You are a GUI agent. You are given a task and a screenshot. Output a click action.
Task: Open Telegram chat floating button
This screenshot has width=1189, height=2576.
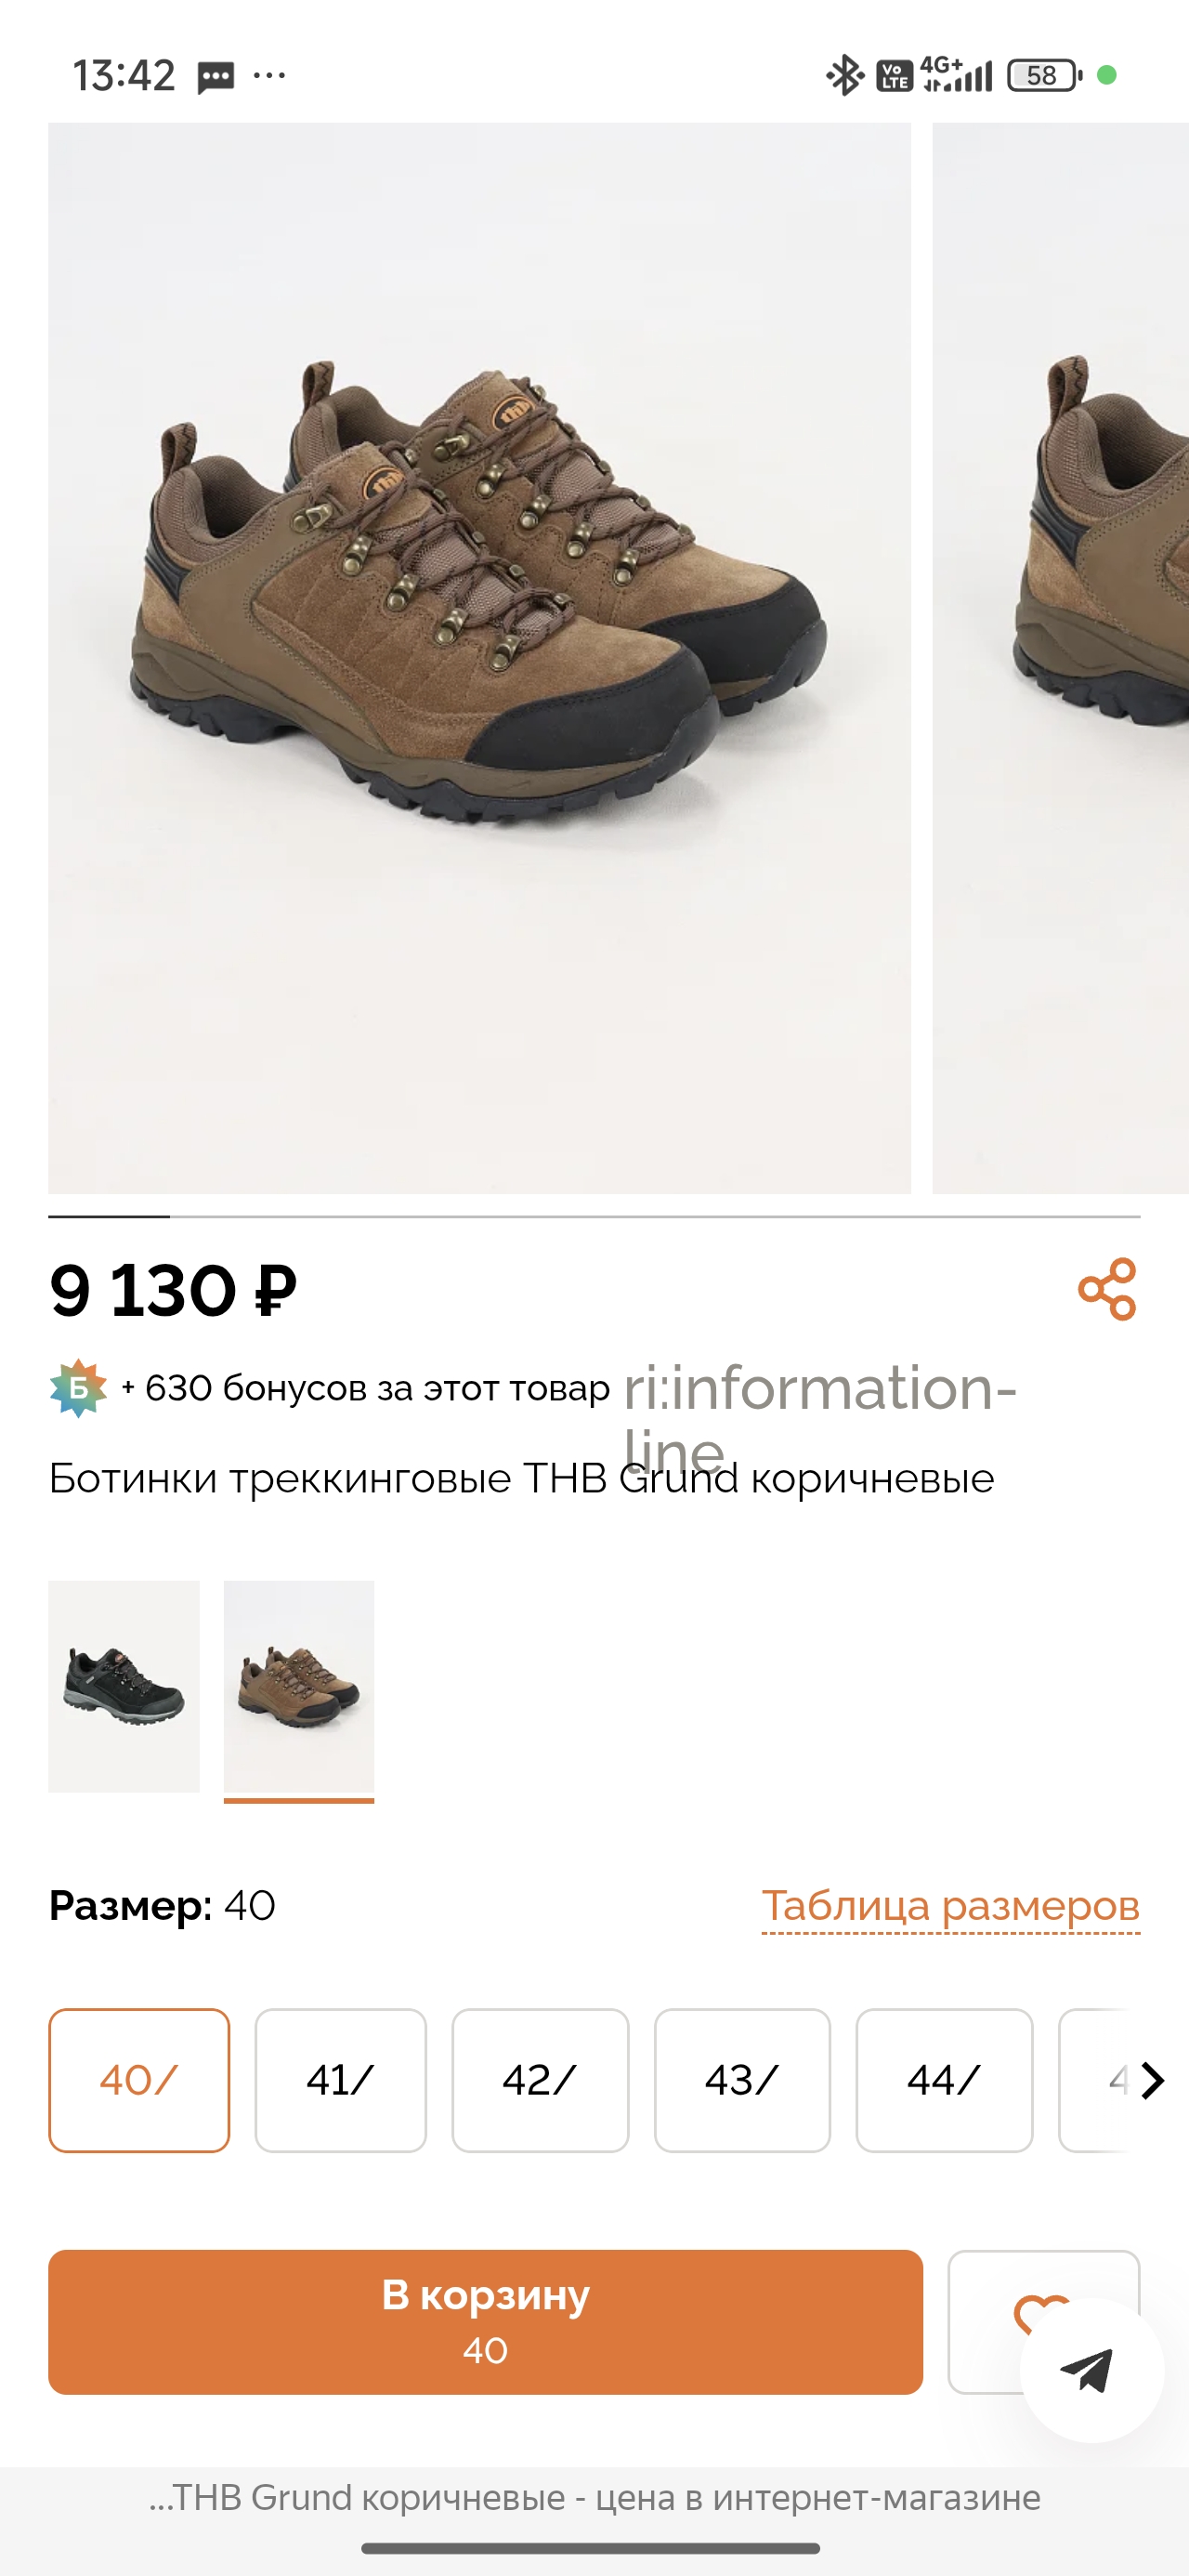point(1091,2370)
